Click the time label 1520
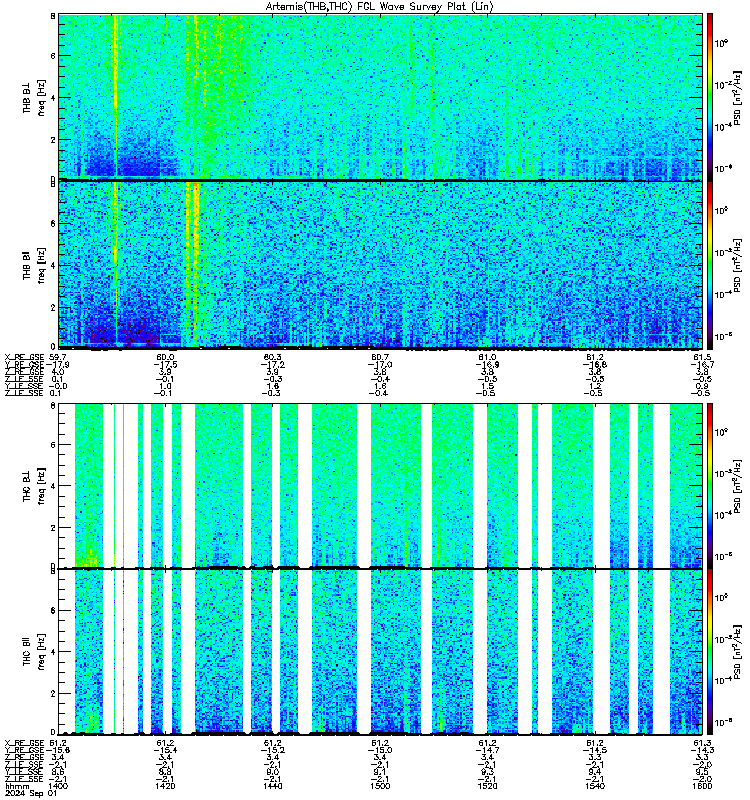 coord(487,786)
